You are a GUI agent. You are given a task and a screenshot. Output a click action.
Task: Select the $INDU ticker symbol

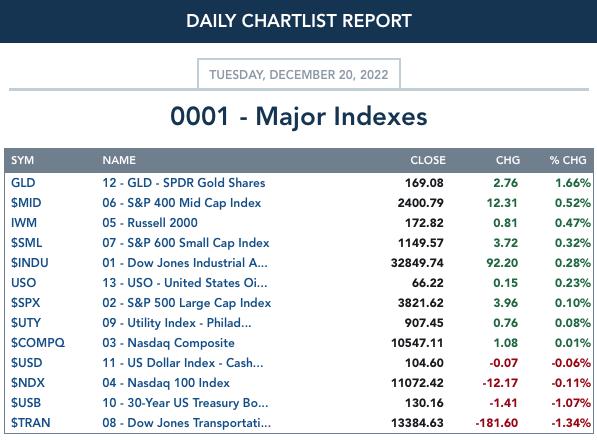click(x=30, y=263)
